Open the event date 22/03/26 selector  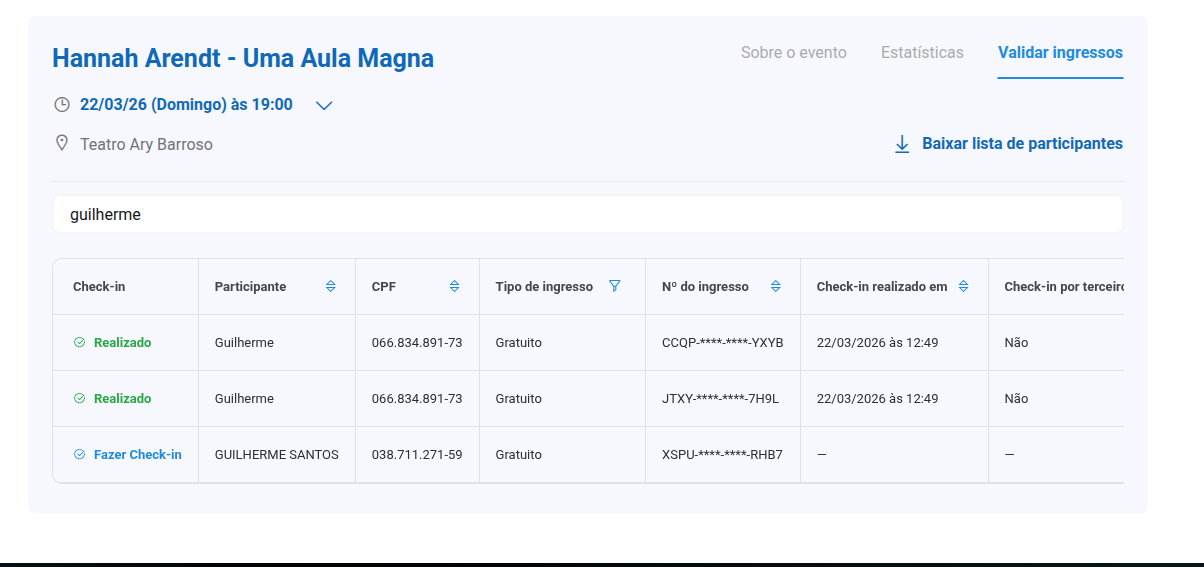click(x=186, y=105)
